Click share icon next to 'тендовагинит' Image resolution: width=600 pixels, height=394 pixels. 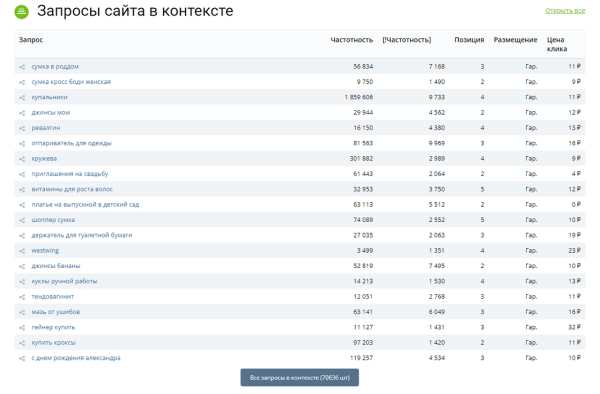pyautogui.click(x=22, y=297)
